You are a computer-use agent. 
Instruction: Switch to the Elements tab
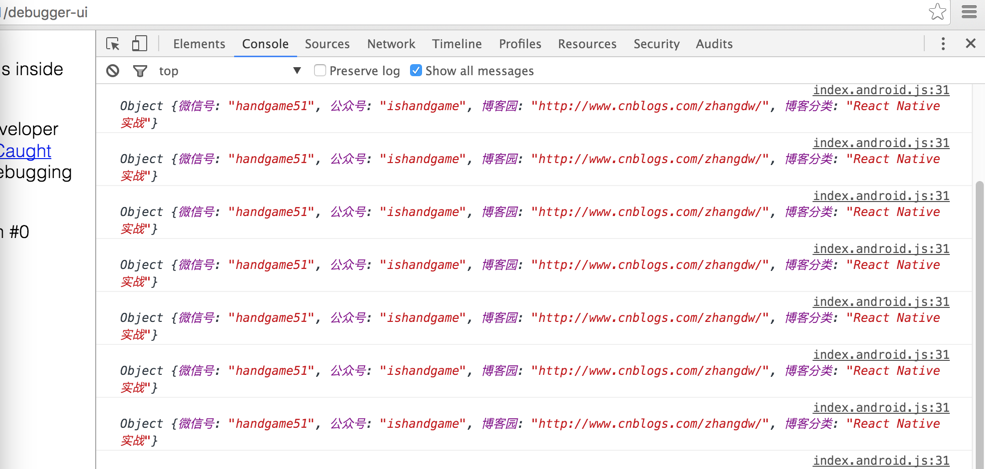[199, 44]
